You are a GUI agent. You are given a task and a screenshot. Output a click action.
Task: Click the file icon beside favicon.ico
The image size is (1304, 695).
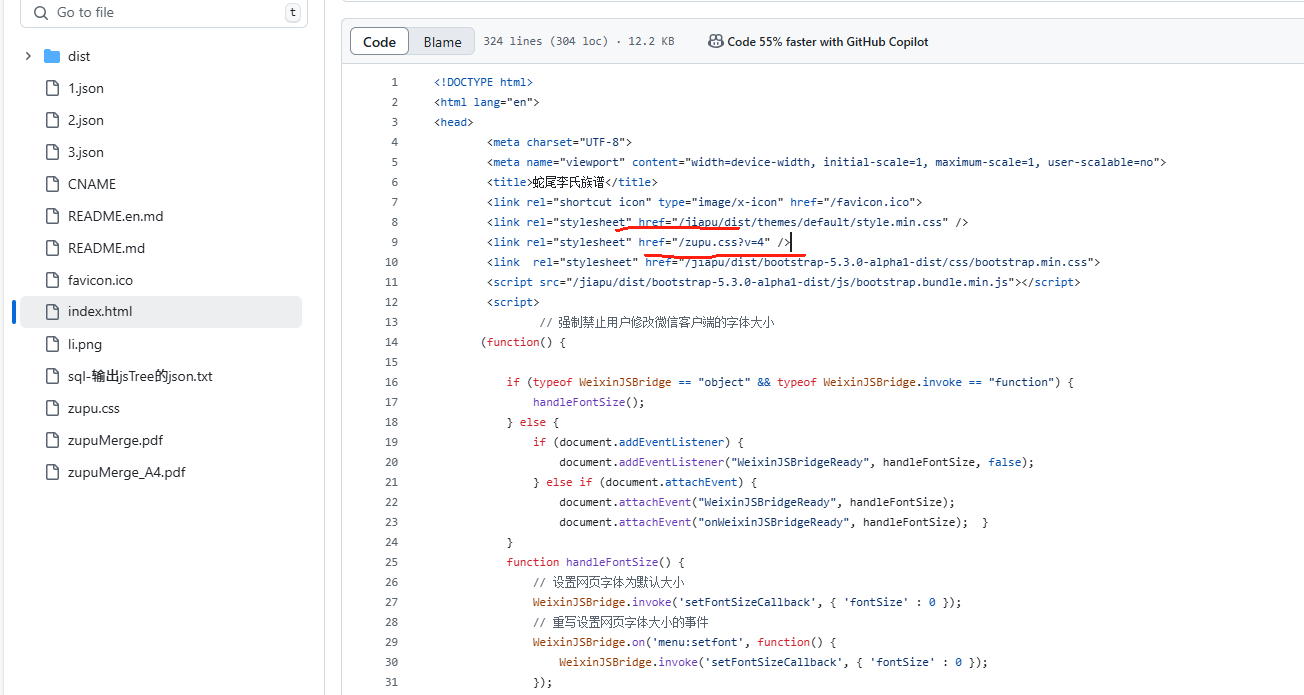(52, 280)
